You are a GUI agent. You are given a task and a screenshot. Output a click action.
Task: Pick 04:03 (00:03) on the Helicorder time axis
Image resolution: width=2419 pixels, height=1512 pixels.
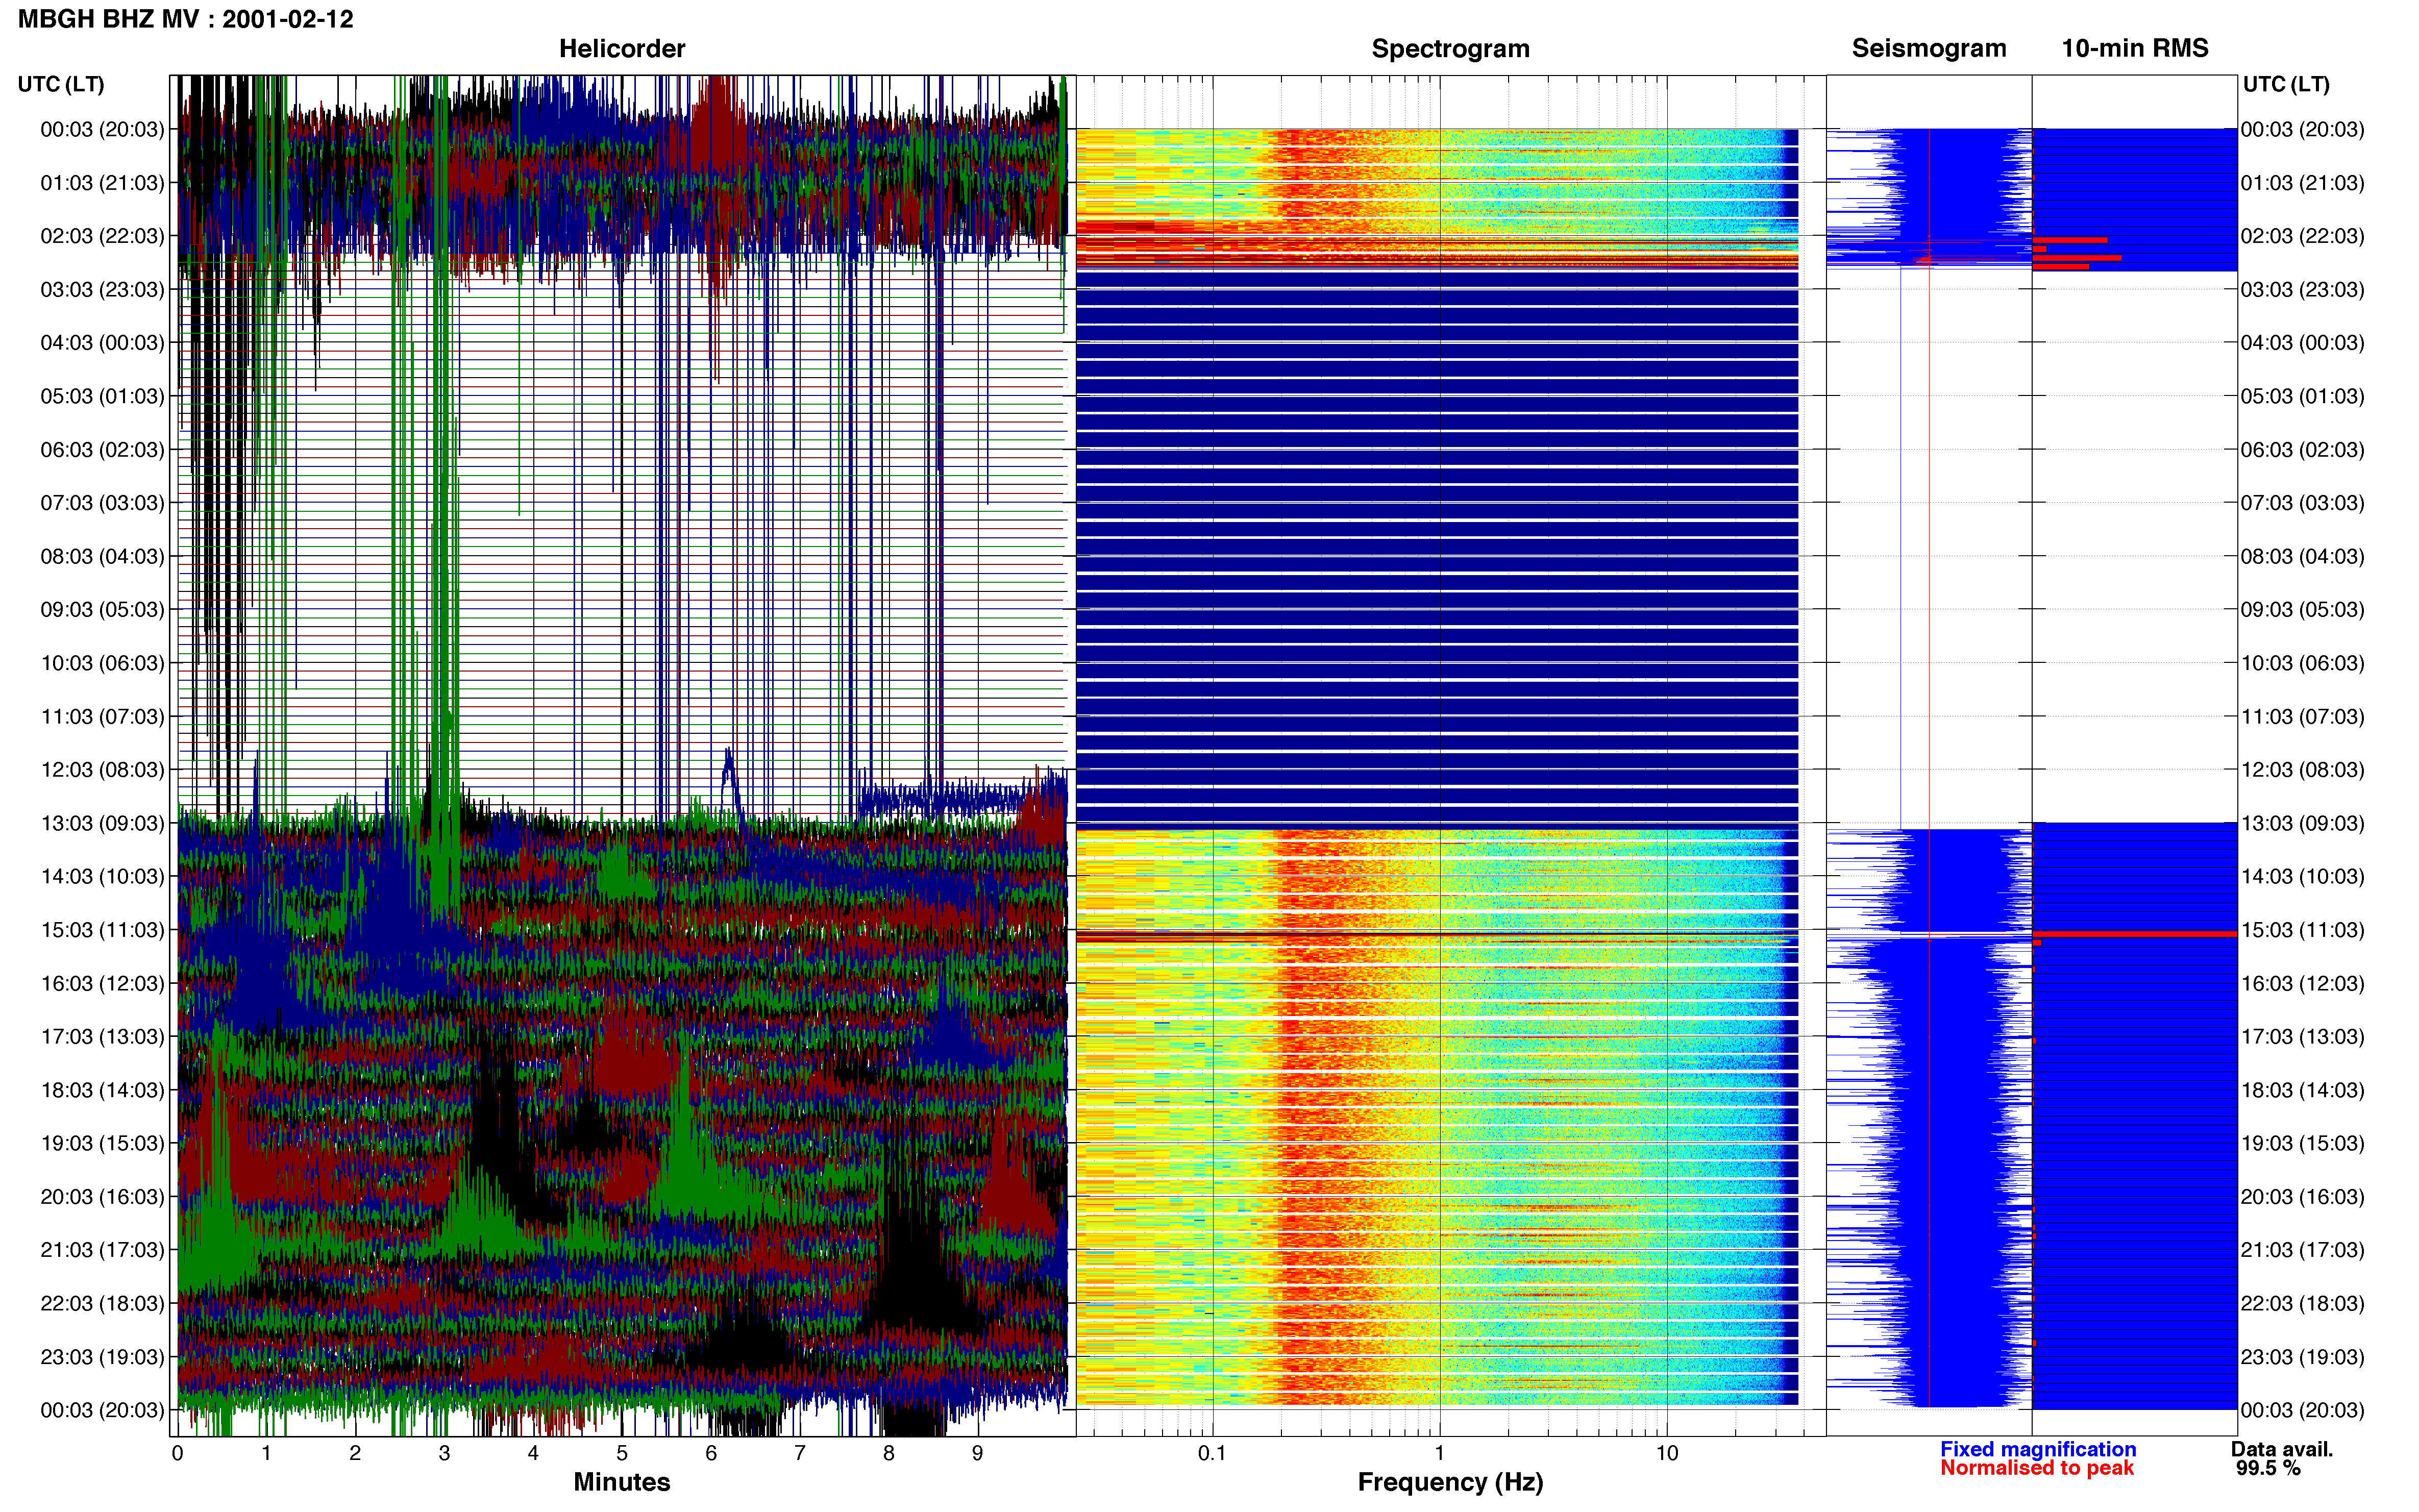click(102, 343)
